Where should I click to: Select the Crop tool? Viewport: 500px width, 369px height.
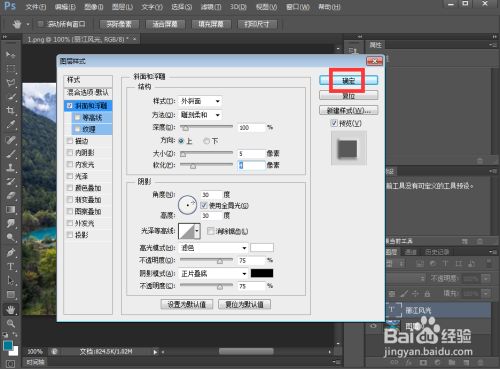[x=10, y=110]
